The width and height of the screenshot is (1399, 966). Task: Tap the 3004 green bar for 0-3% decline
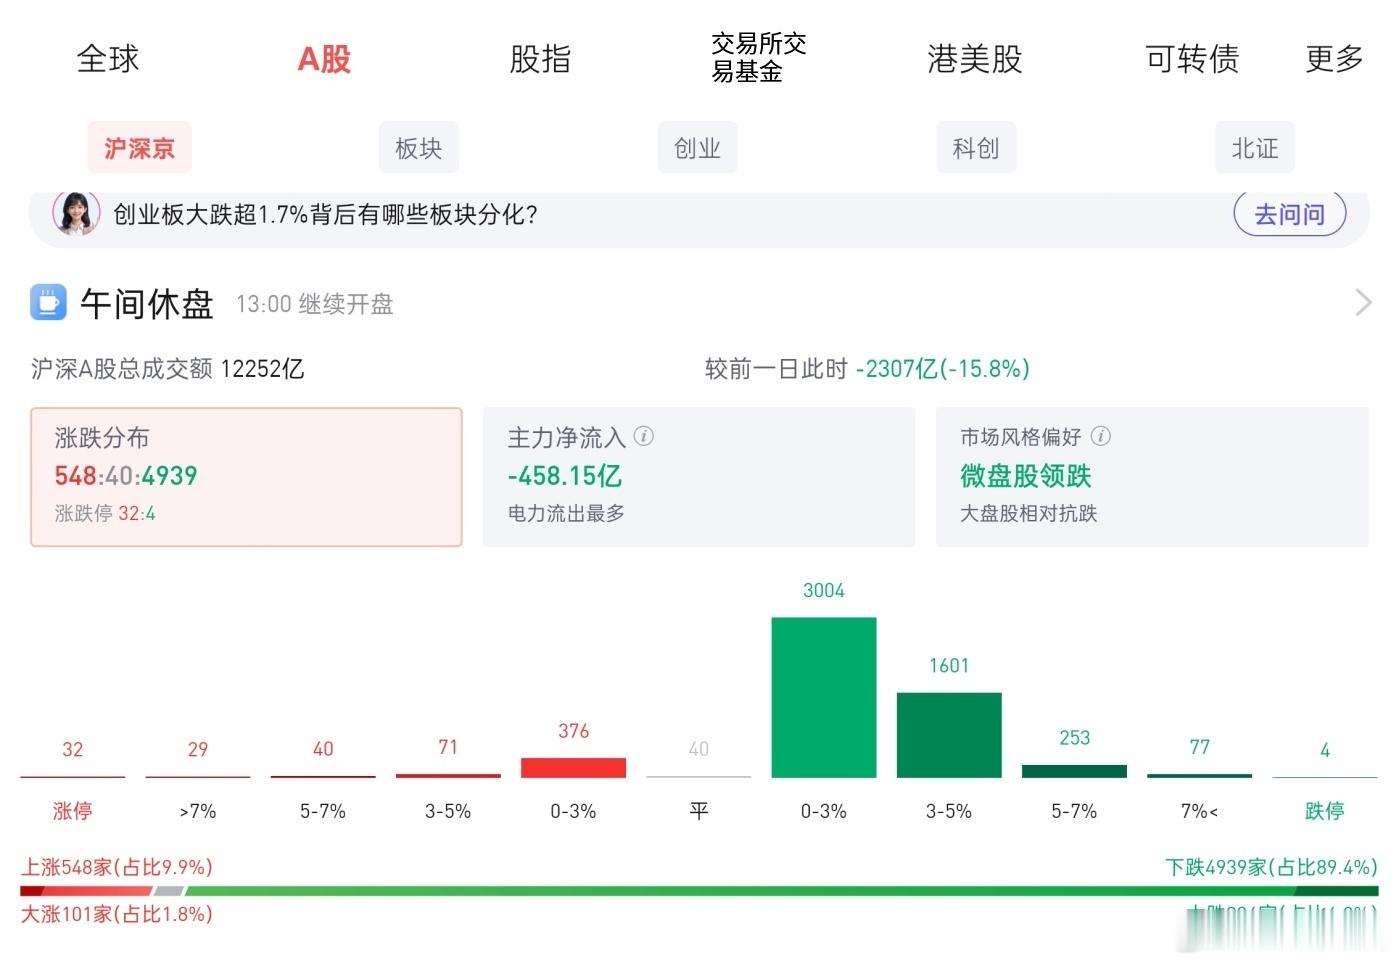pos(824,697)
